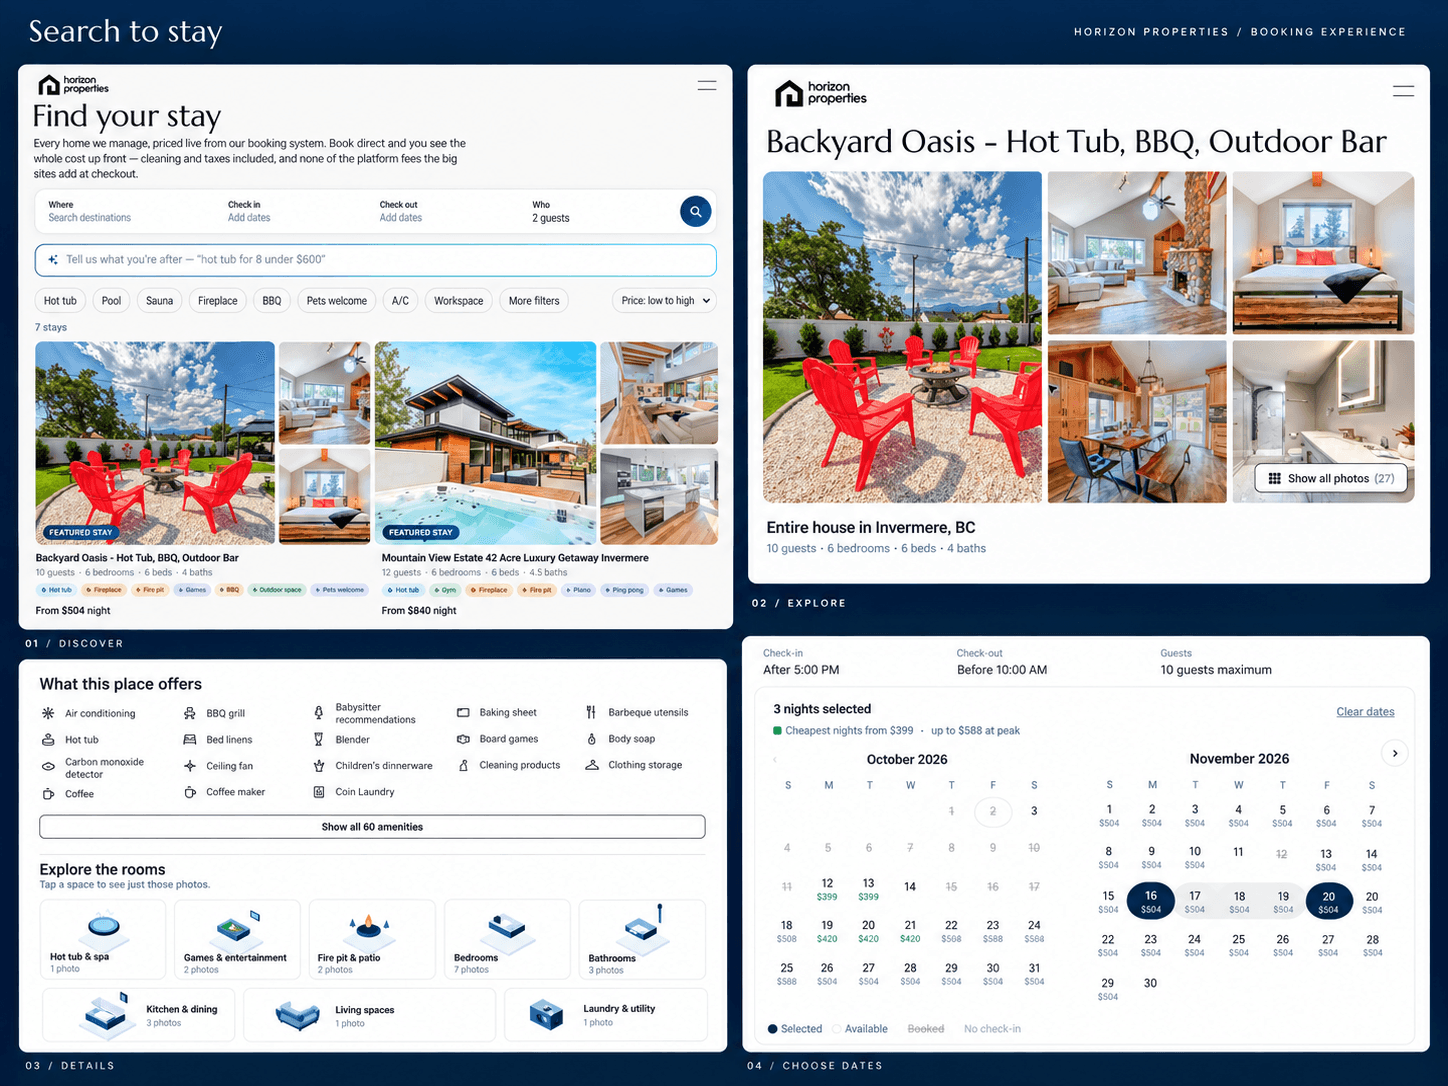
Task: Click the Living spaces sofa illustration
Action: pyautogui.click(x=297, y=1015)
